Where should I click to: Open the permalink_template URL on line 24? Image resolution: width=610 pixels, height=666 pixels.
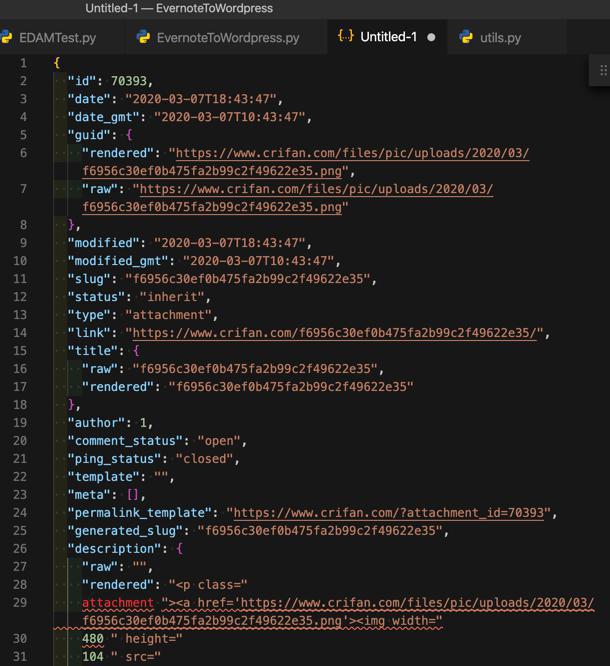tap(389, 513)
